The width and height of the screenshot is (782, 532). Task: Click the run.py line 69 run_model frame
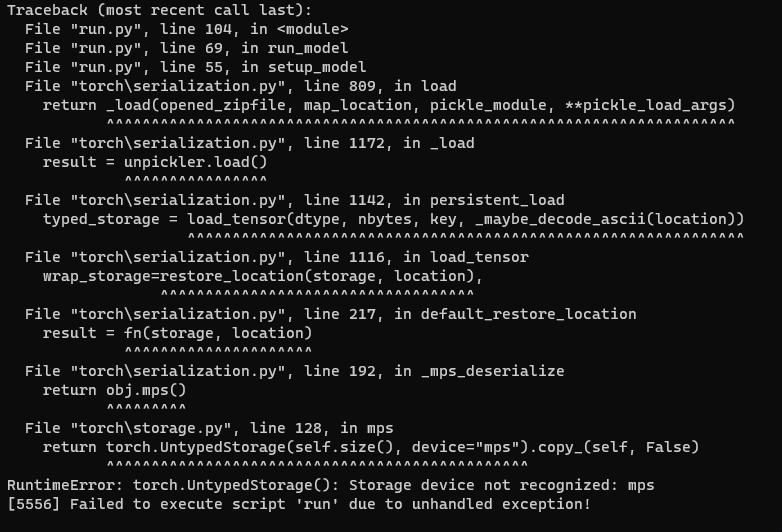[x=186, y=48]
